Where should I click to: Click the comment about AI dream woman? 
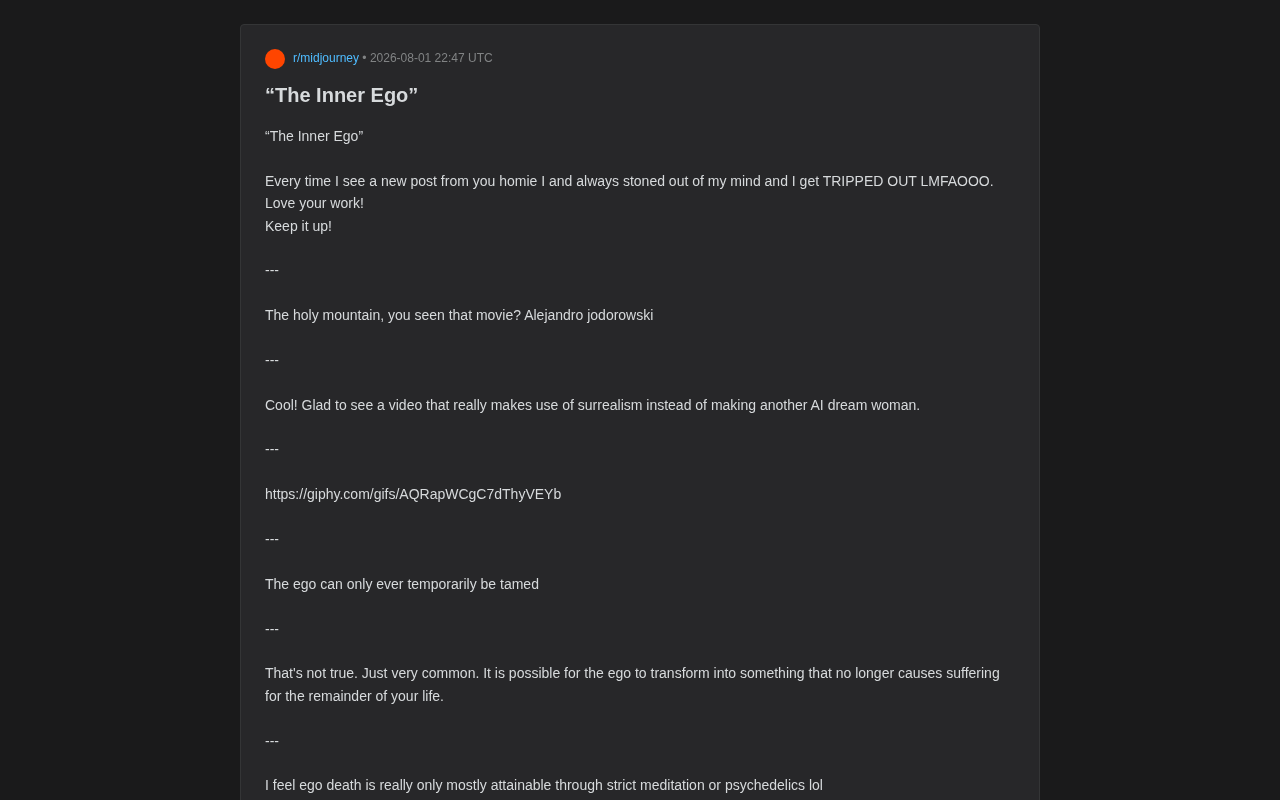click(x=592, y=405)
